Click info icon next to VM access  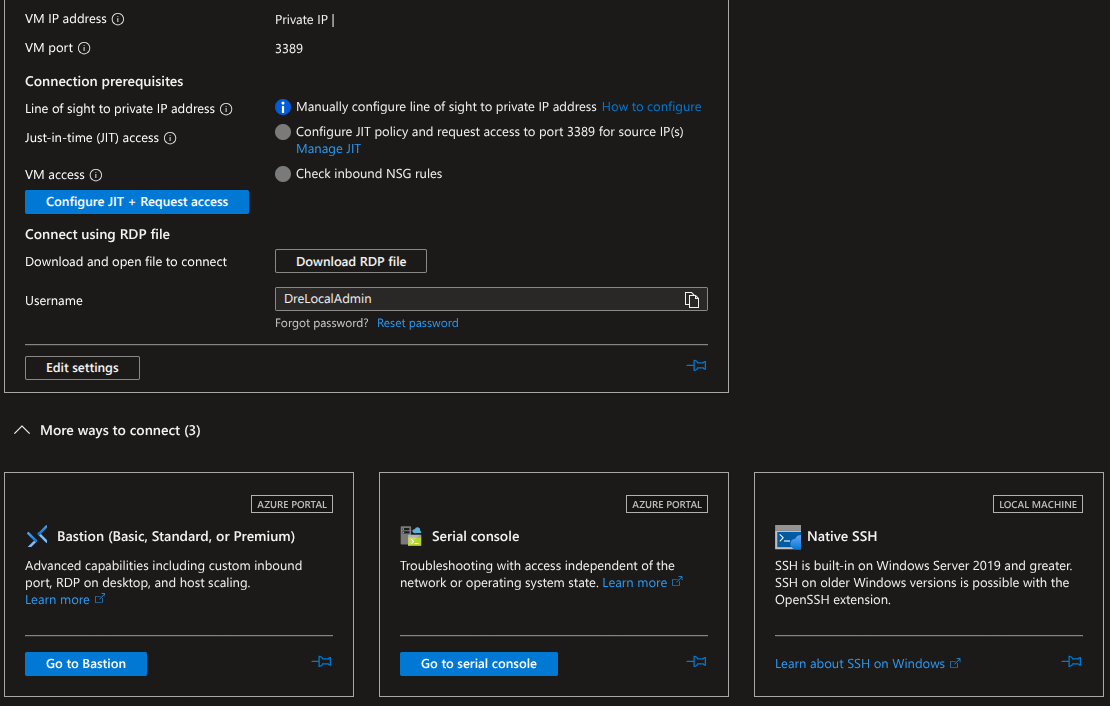click(96, 175)
